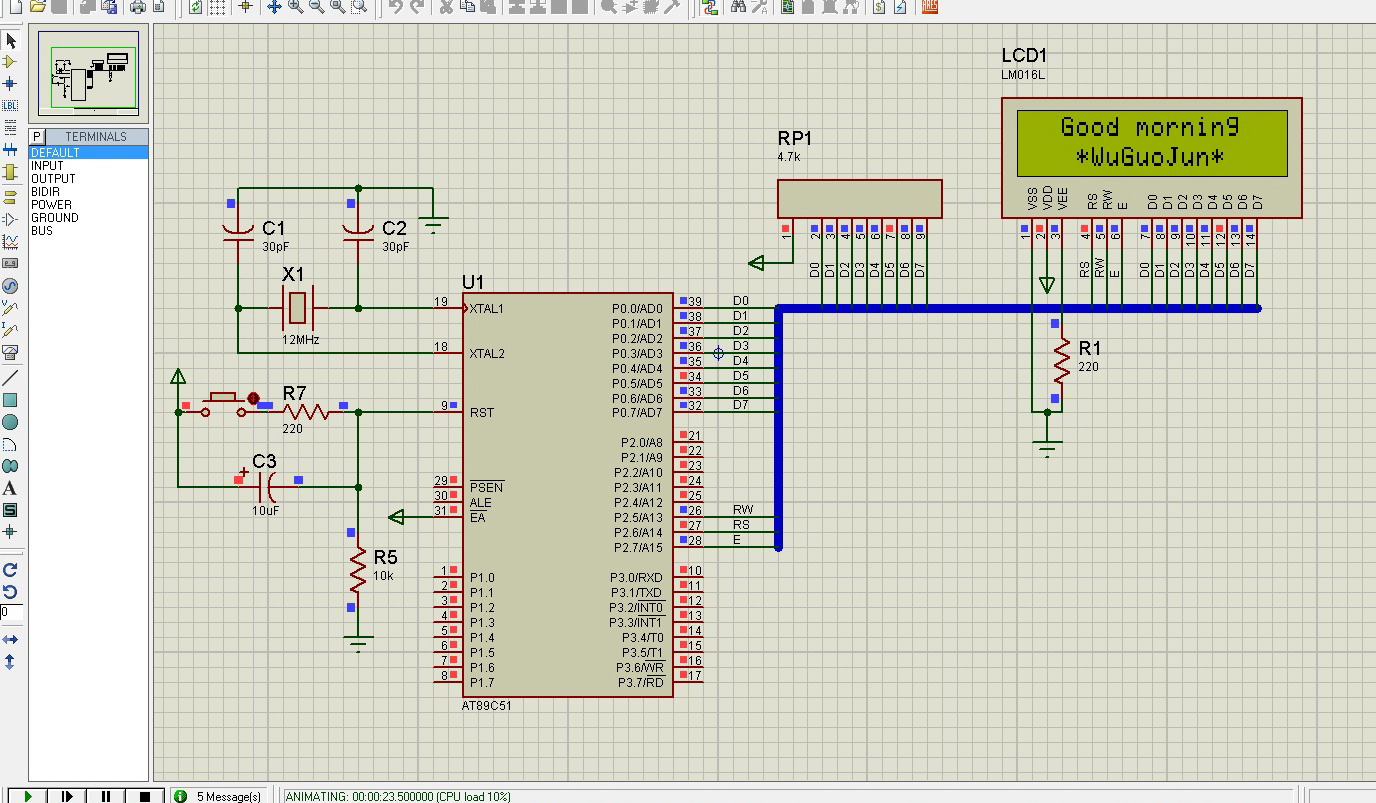Choose the 2D Circle graphics tool
Screen dimensions: 1376x803
11,422
